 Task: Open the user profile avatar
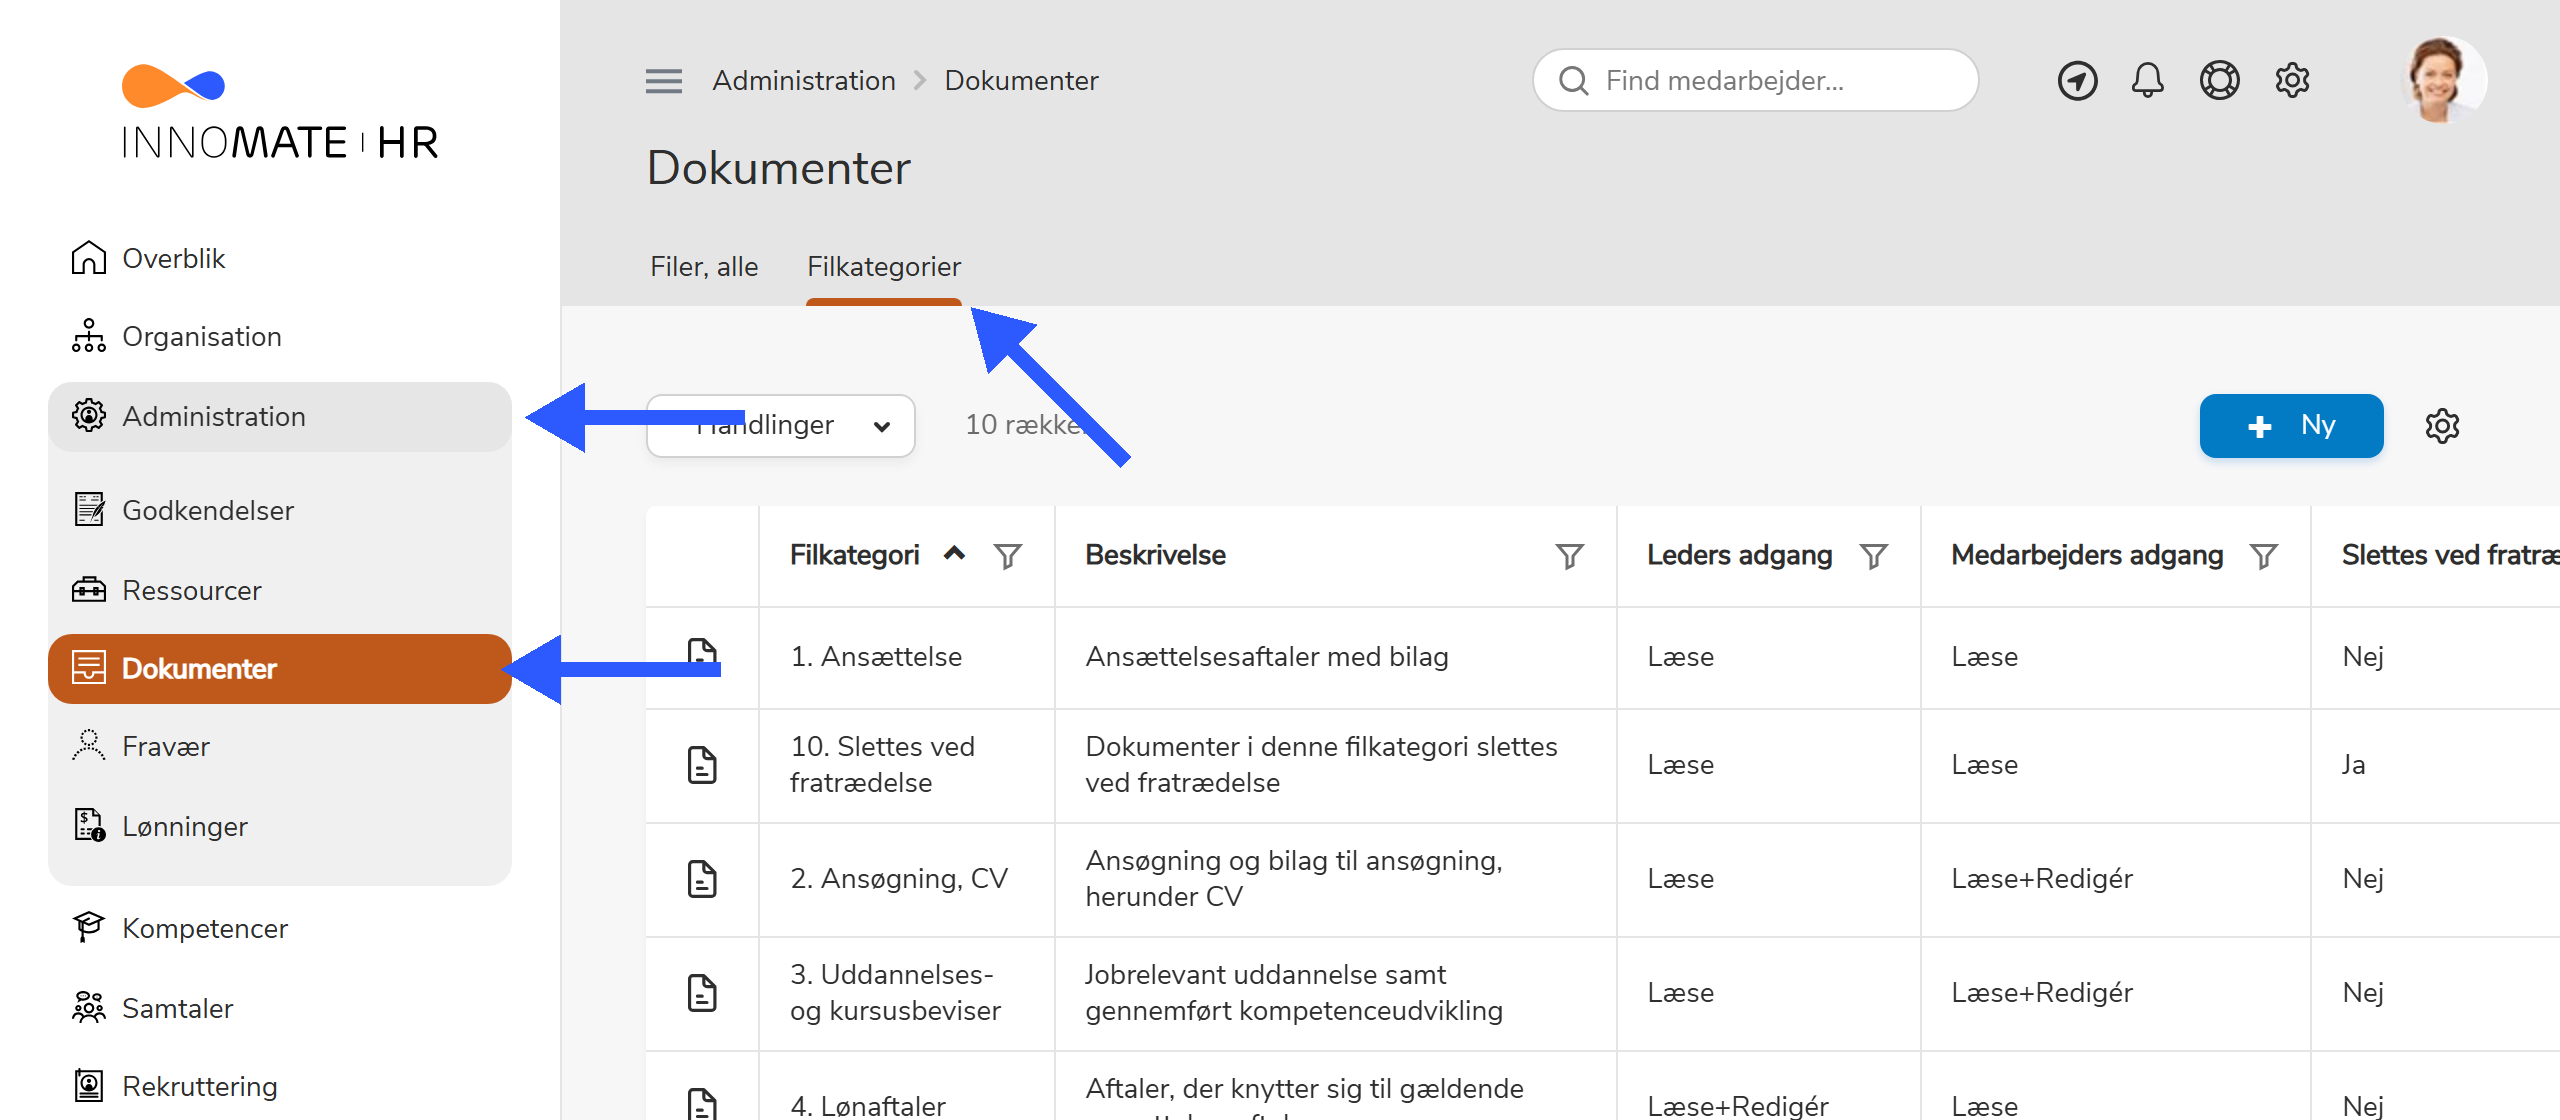[x=2443, y=81]
